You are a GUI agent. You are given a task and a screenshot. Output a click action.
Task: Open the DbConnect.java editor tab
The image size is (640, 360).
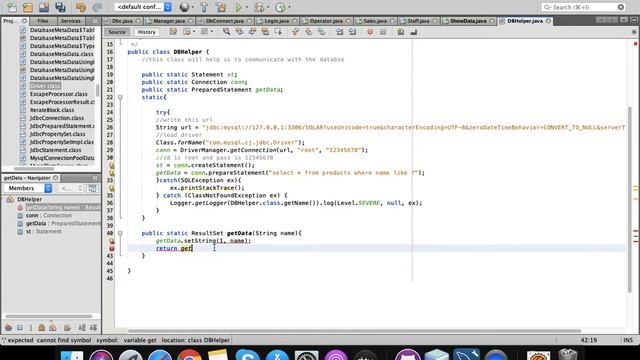[224, 21]
